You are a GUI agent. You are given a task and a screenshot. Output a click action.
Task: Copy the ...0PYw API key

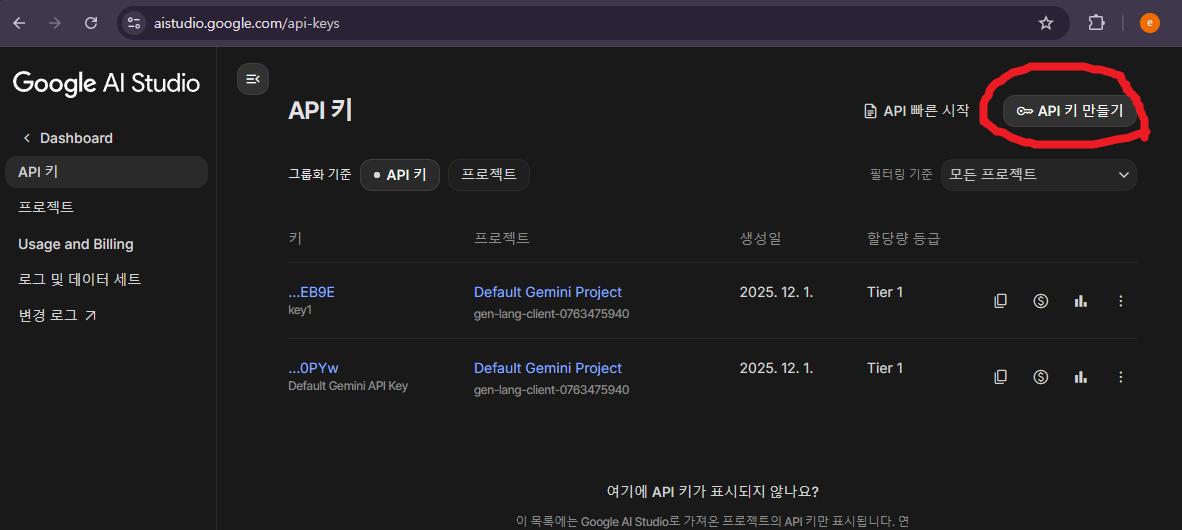[x=1000, y=376]
